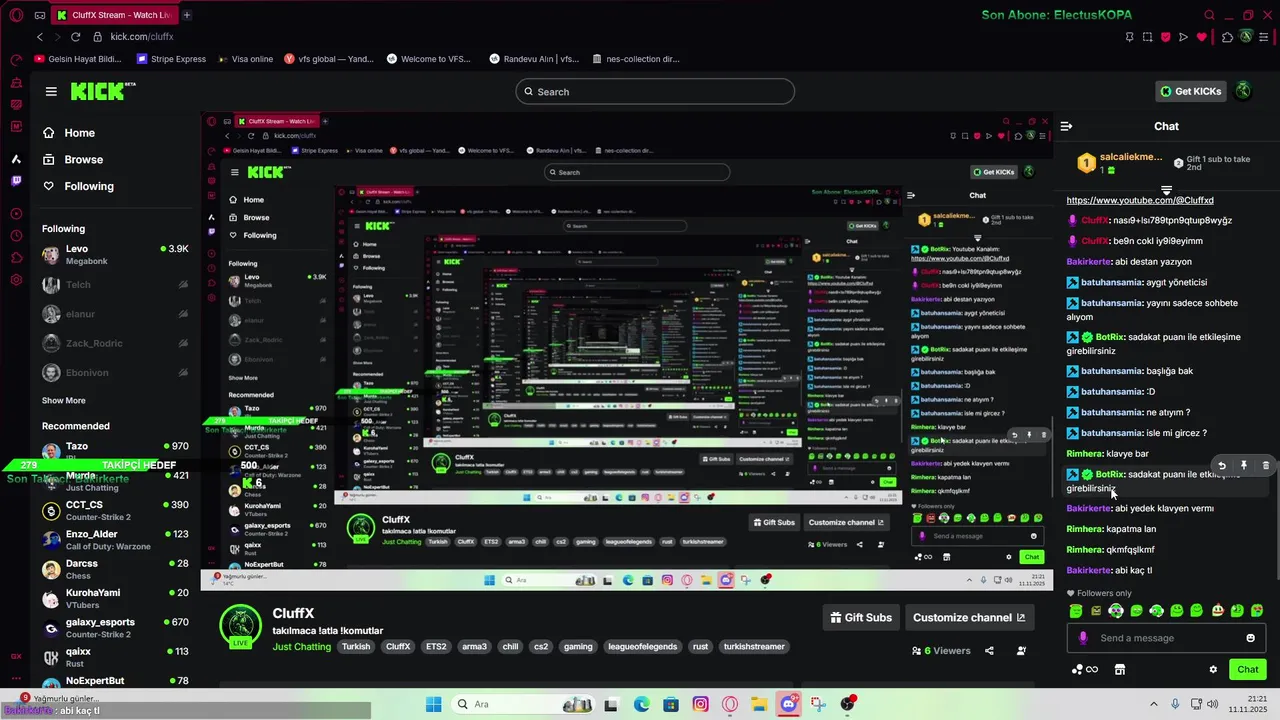Open KICKs gifting icon below message box
The width and height of the screenshot is (1280, 720).
[1084, 670]
